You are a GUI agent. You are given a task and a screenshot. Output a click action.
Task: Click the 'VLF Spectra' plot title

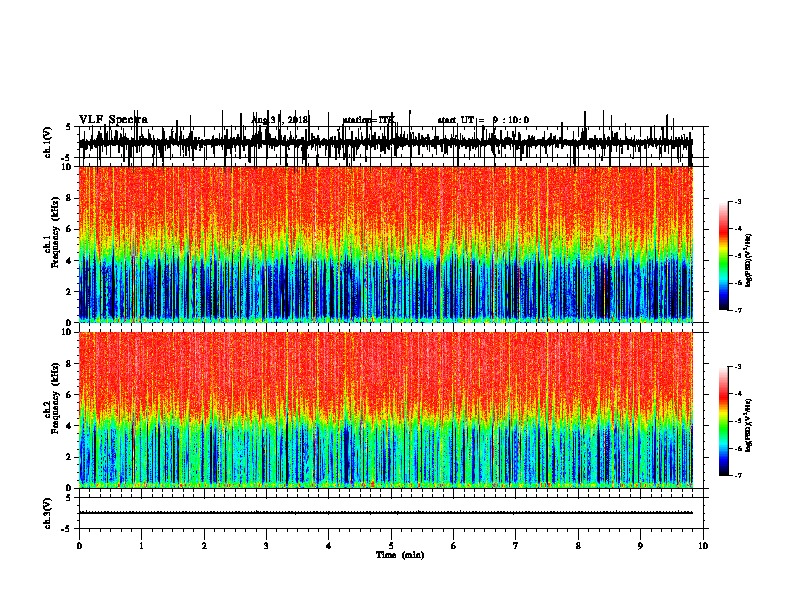coord(113,120)
